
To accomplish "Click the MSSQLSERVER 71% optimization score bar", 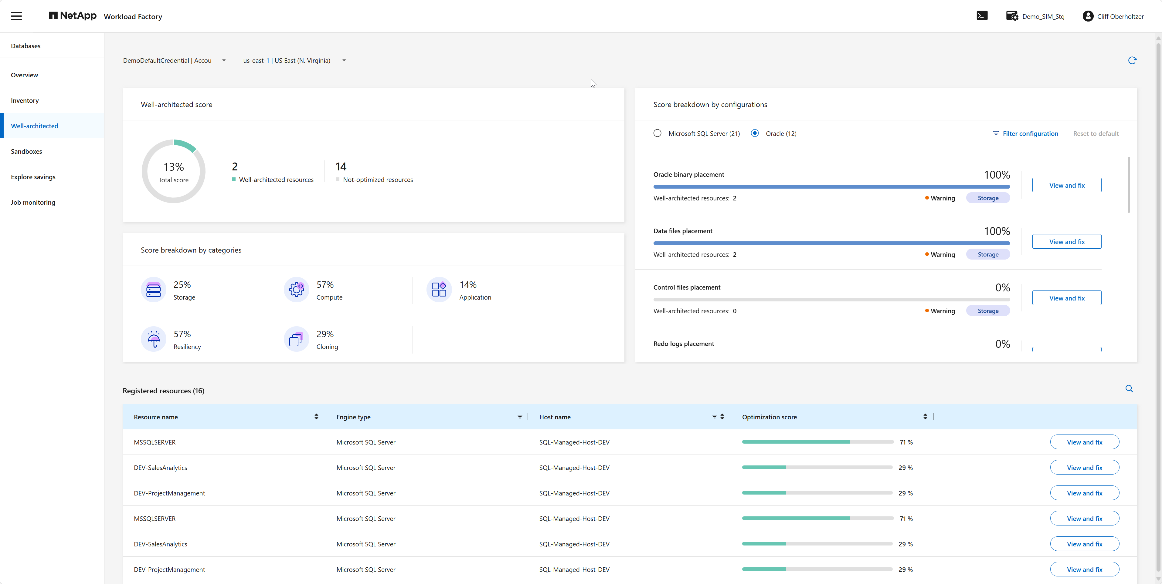I will point(817,441).
